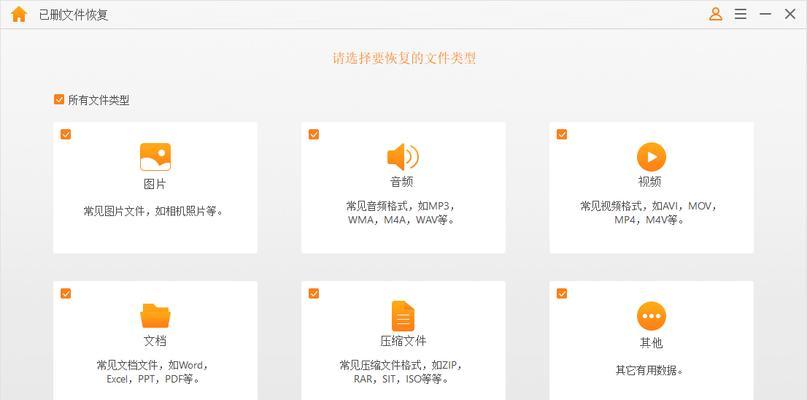
Task: Select the 视频 label
Action: (x=650, y=182)
